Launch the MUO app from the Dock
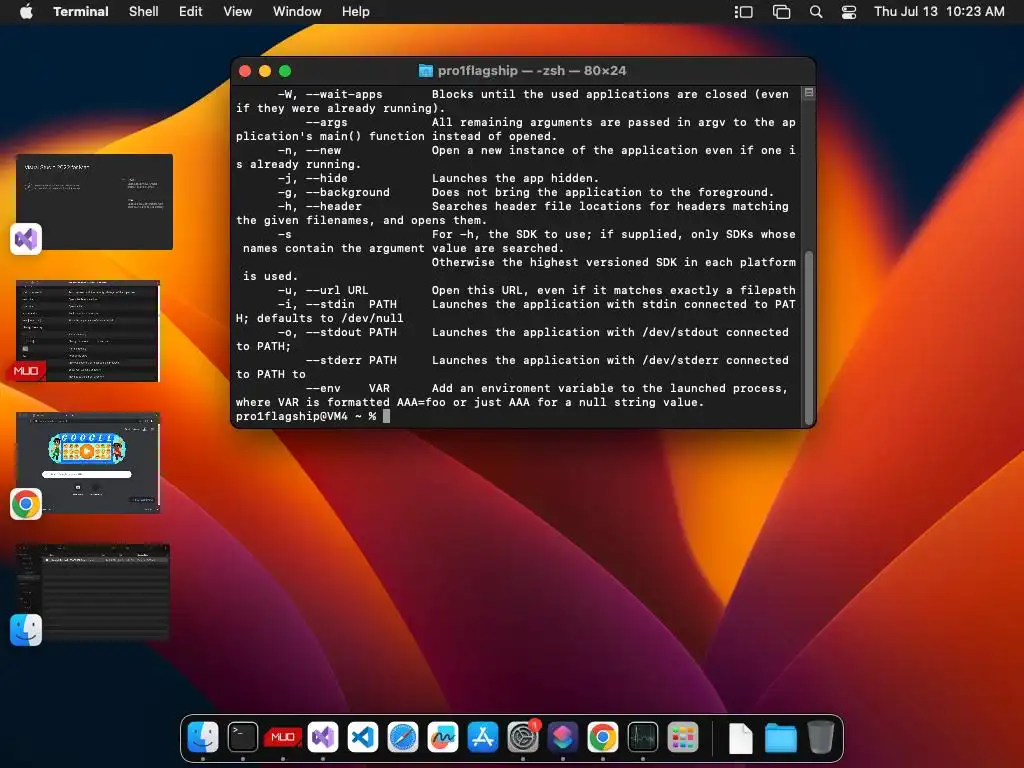1024x768 pixels. [x=283, y=737]
